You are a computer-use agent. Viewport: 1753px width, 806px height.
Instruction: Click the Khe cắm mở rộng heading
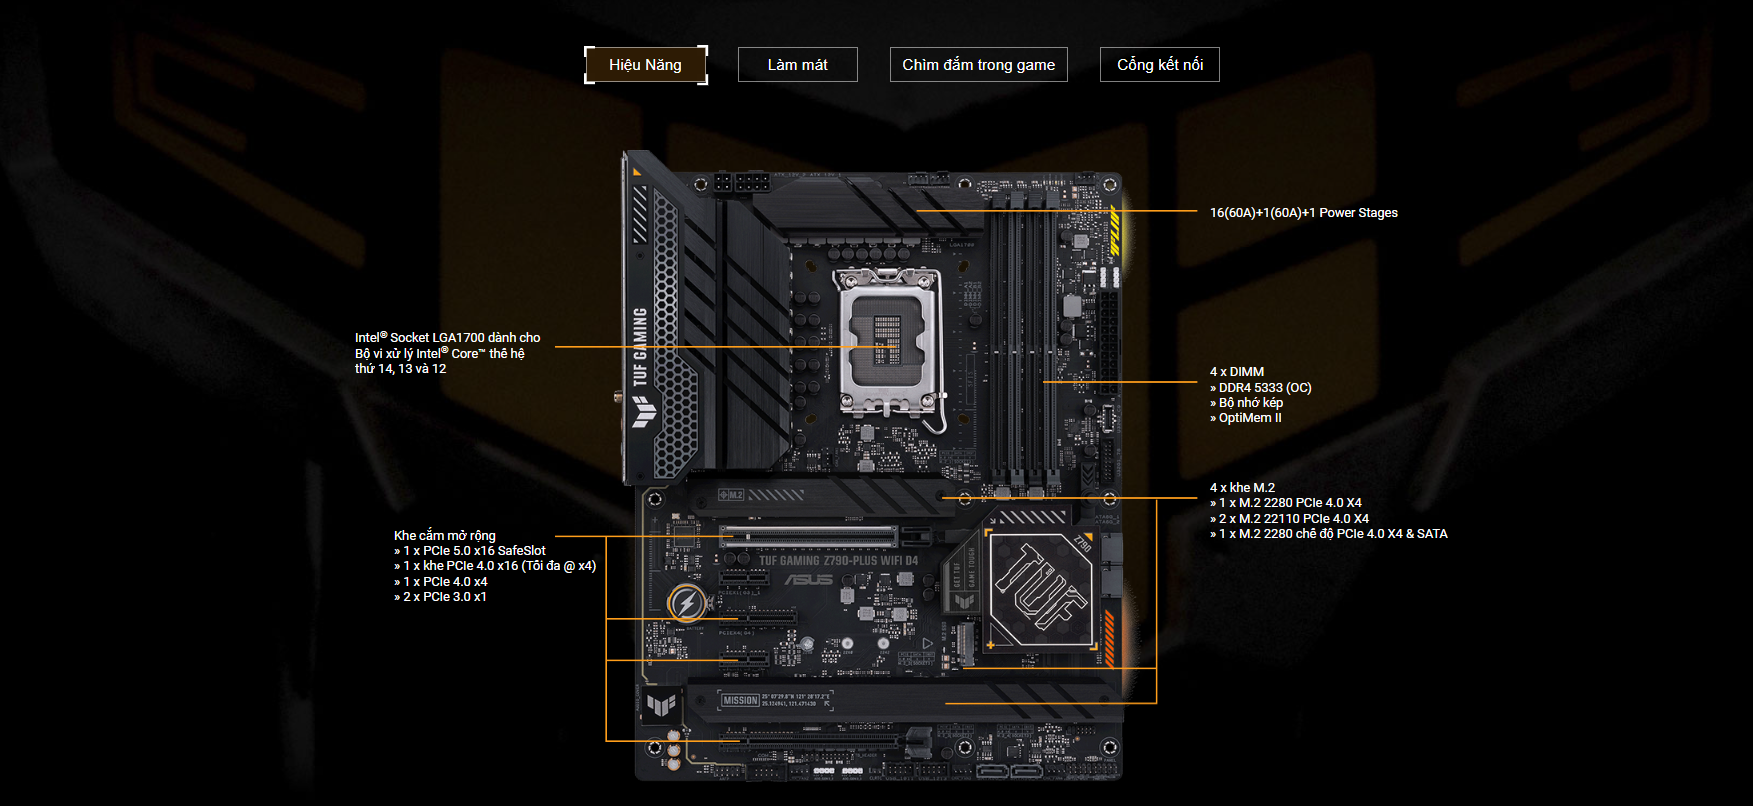point(445,536)
